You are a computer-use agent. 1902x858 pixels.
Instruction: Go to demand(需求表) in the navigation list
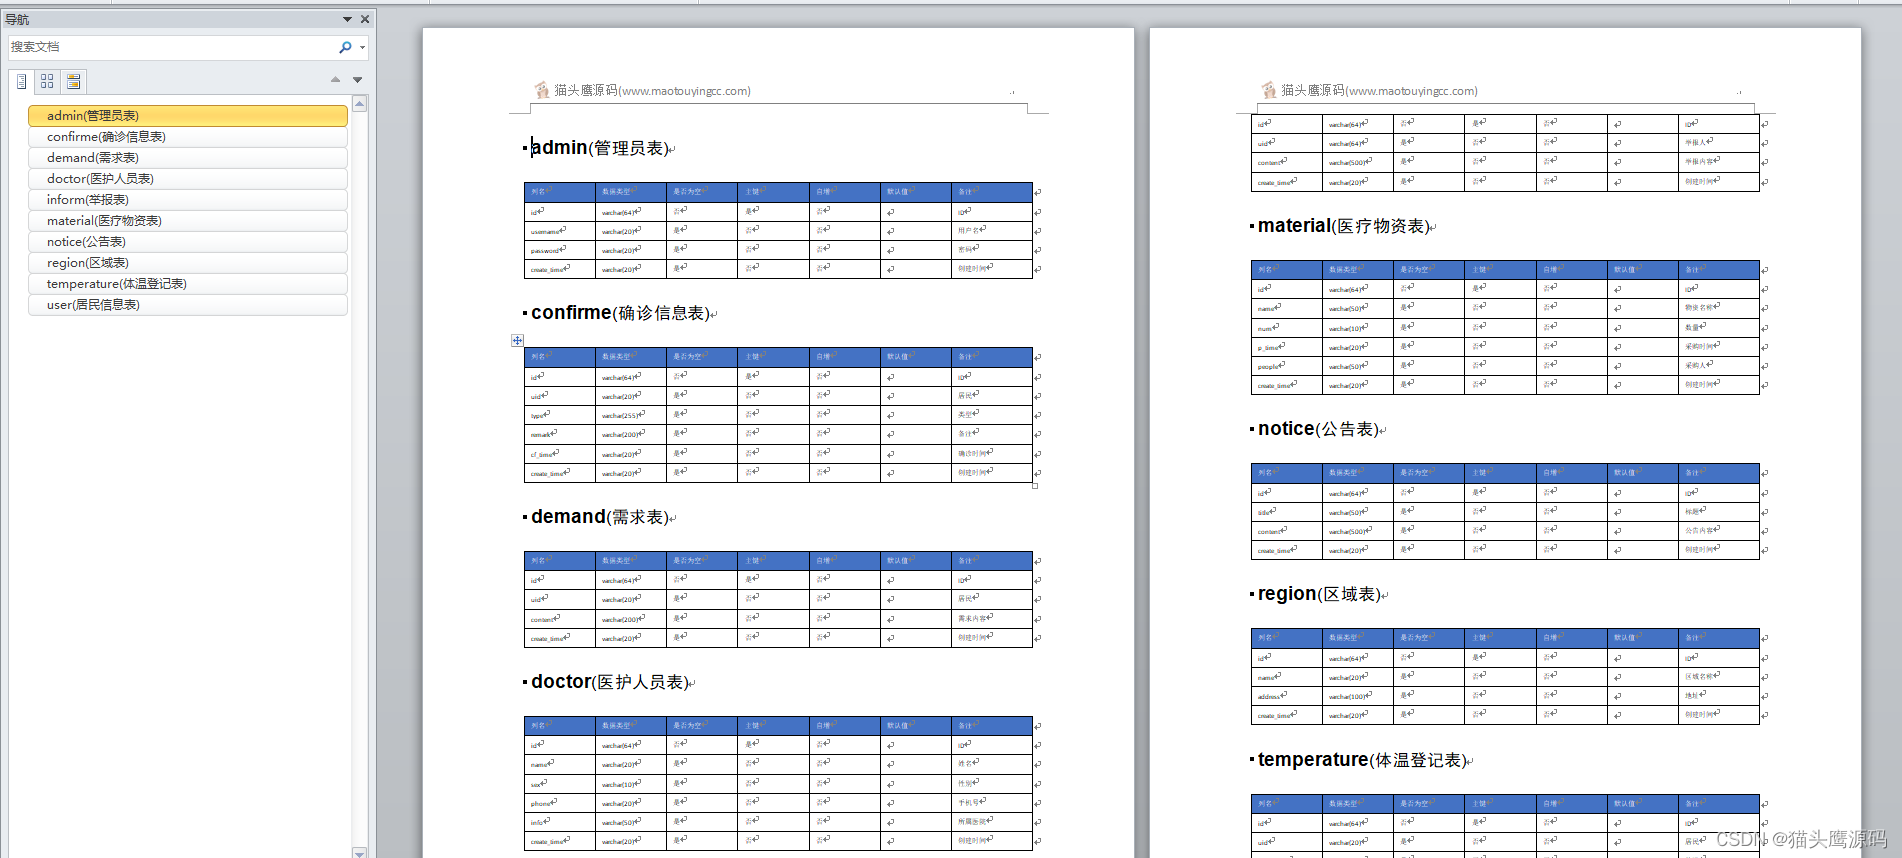(188, 158)
